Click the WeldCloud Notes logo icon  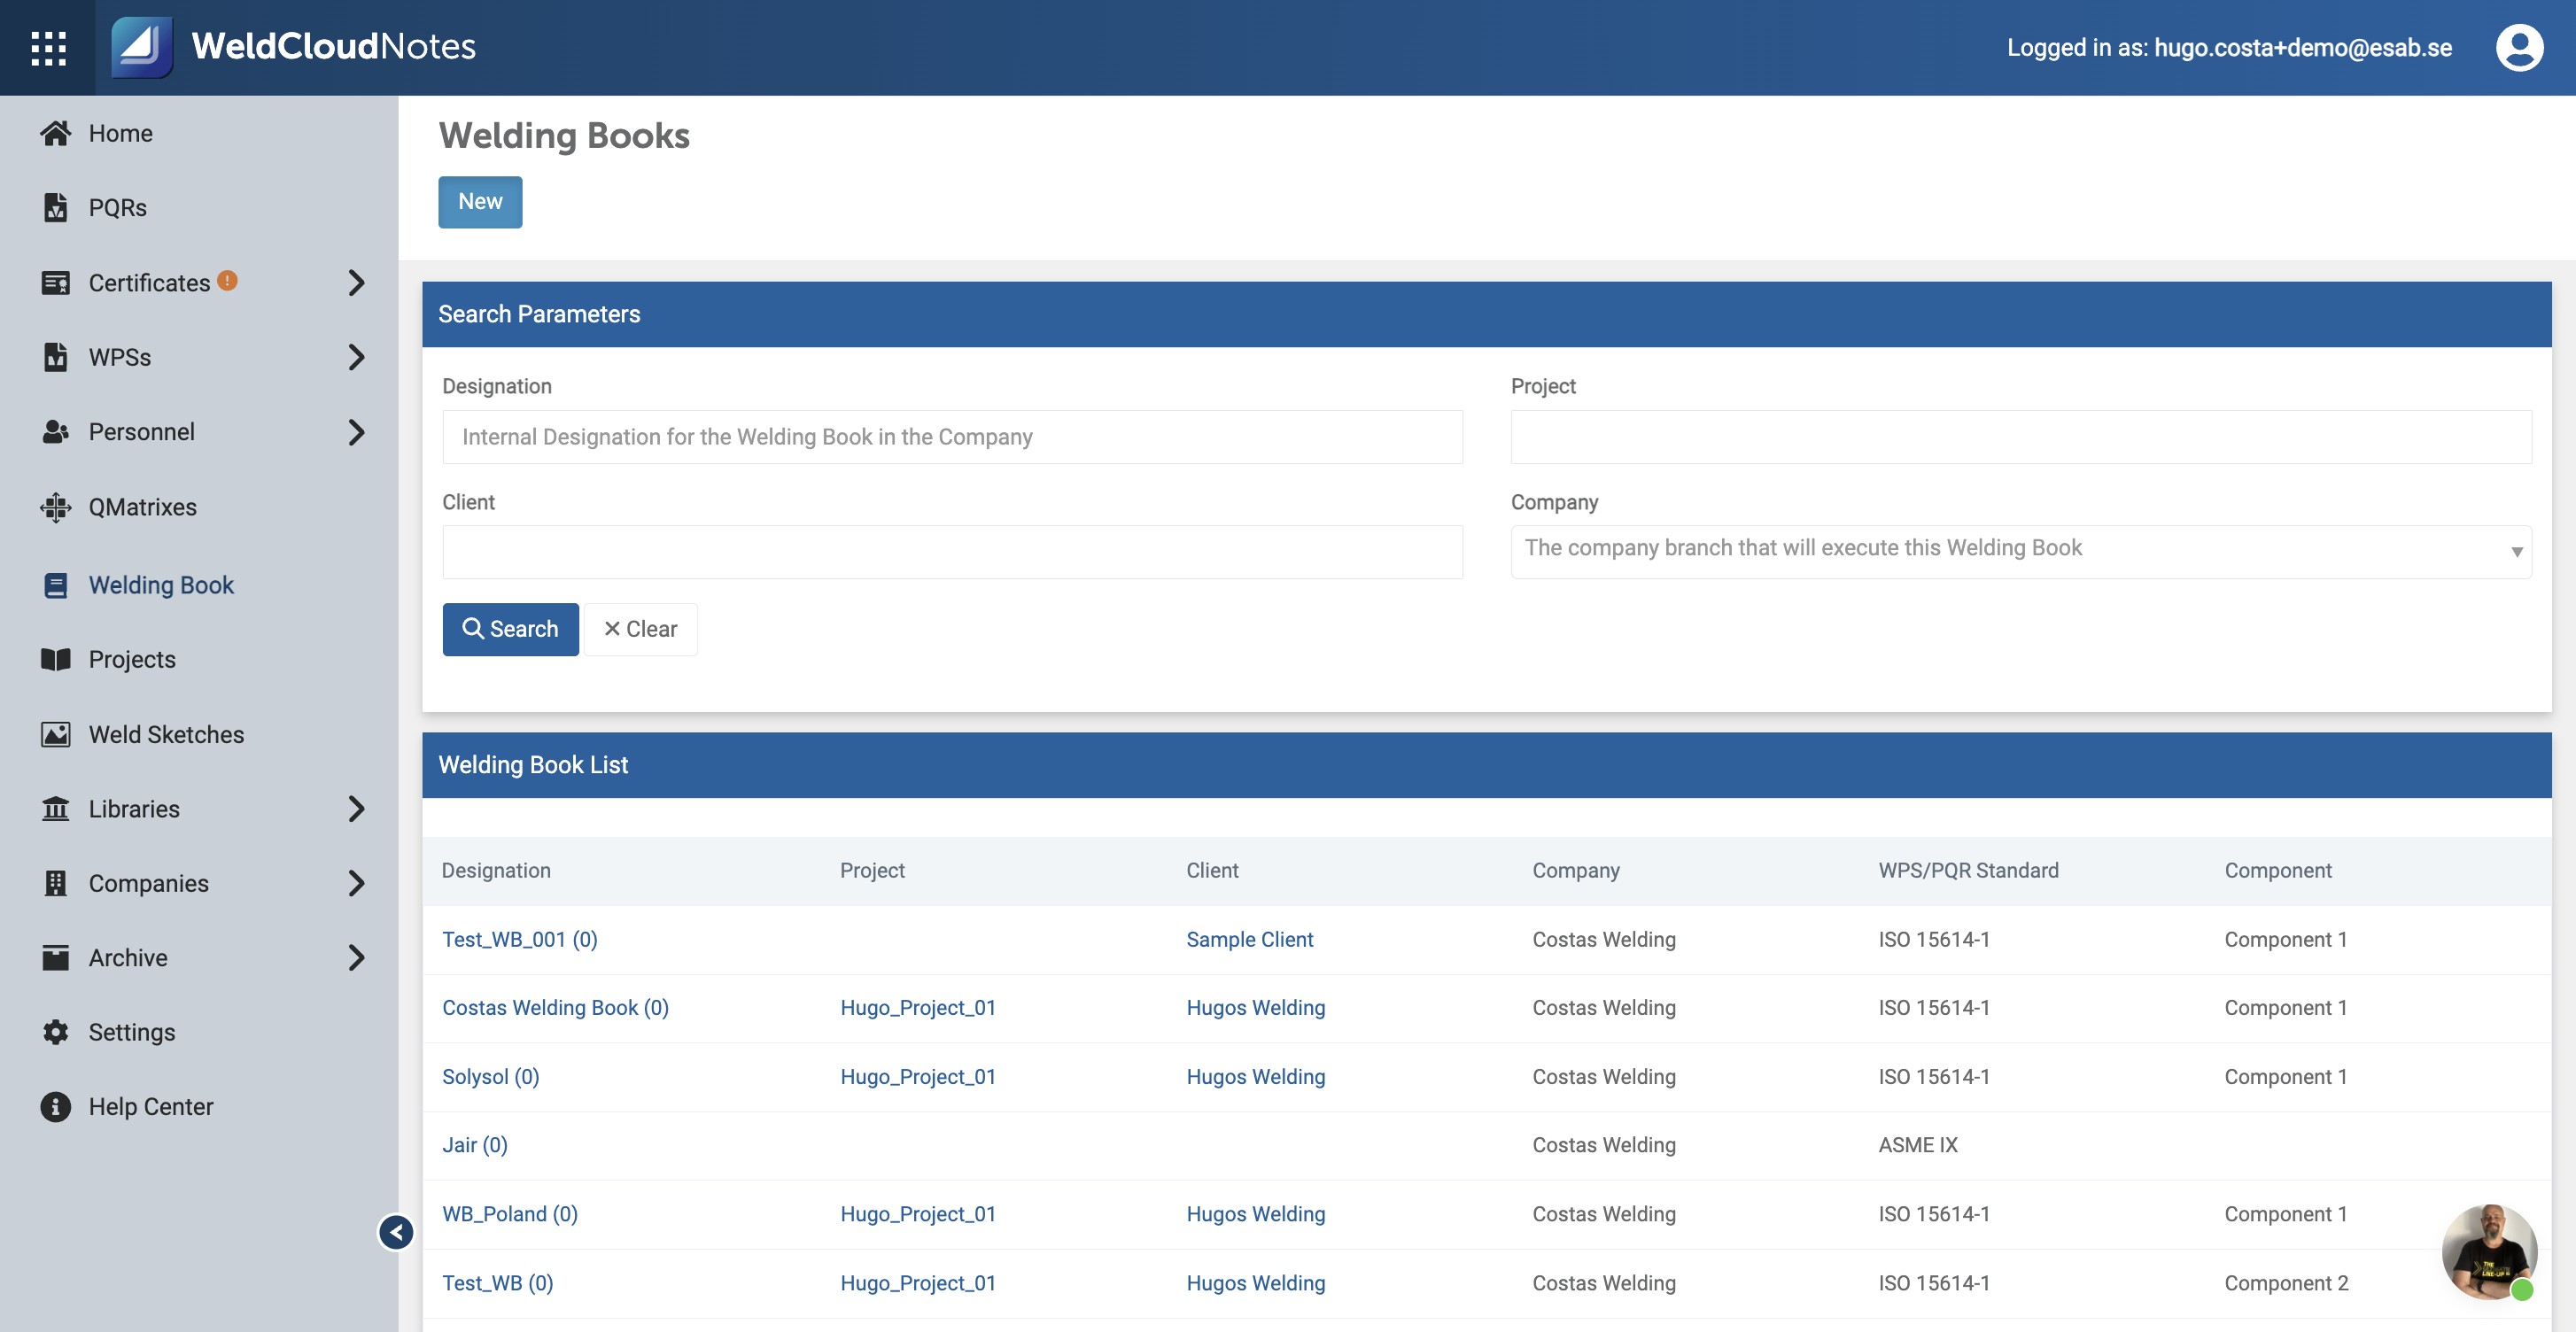[141, 47]
